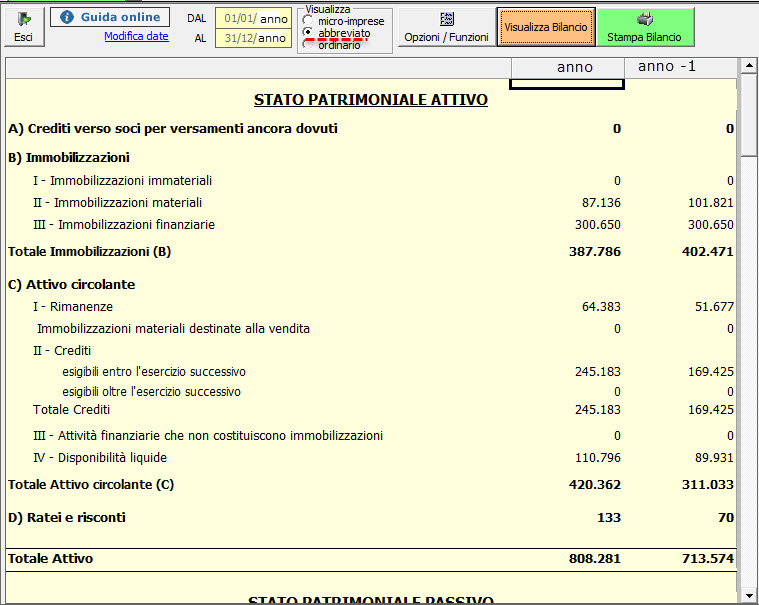Click the scrollbar up arrow
This screenshot has width=759, height=605.
click(748, 65)
